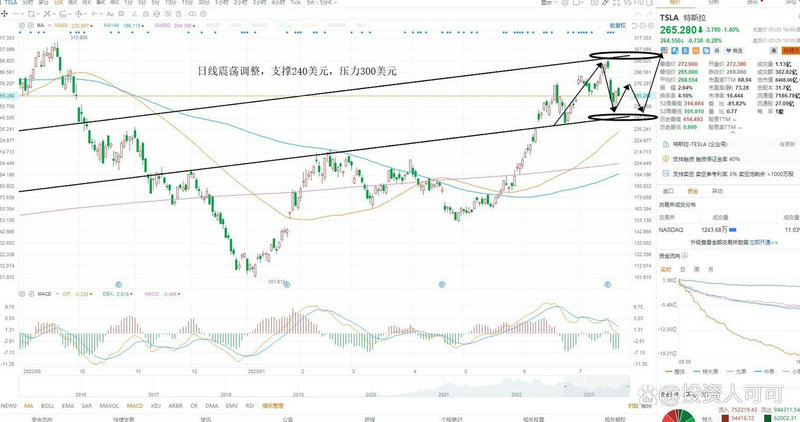Open the capital flow info icon
Screen dimensions: 800x422
click(685, 256)
